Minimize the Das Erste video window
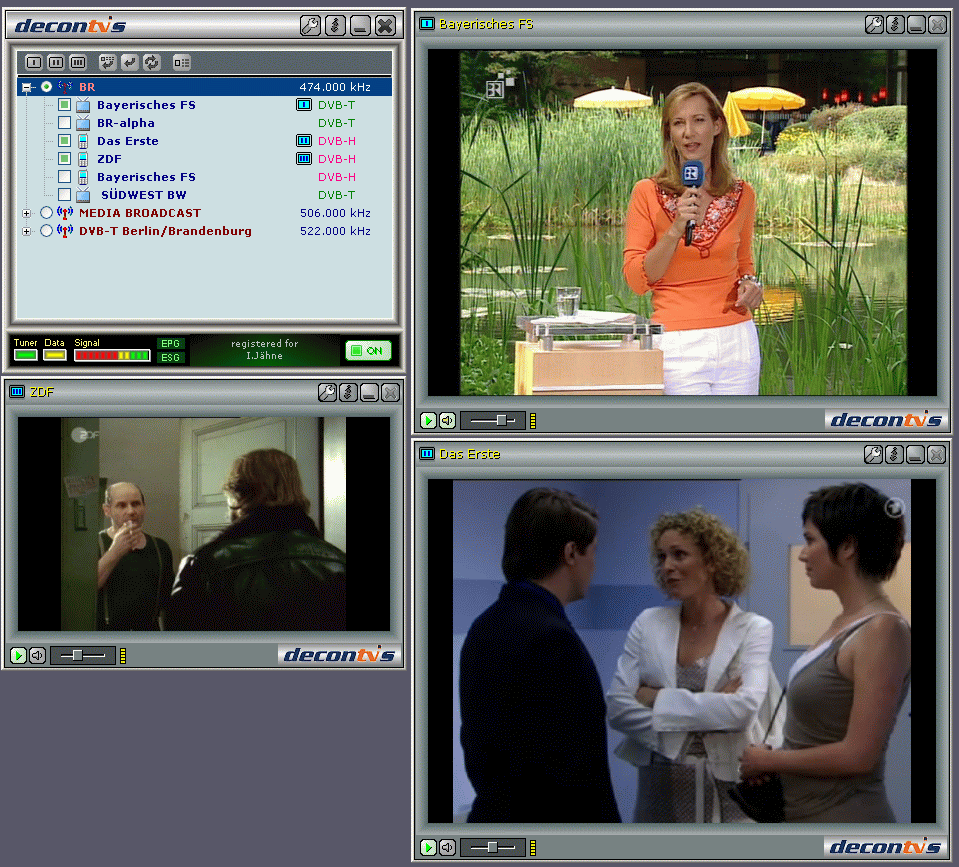 (x=915, y=454)
